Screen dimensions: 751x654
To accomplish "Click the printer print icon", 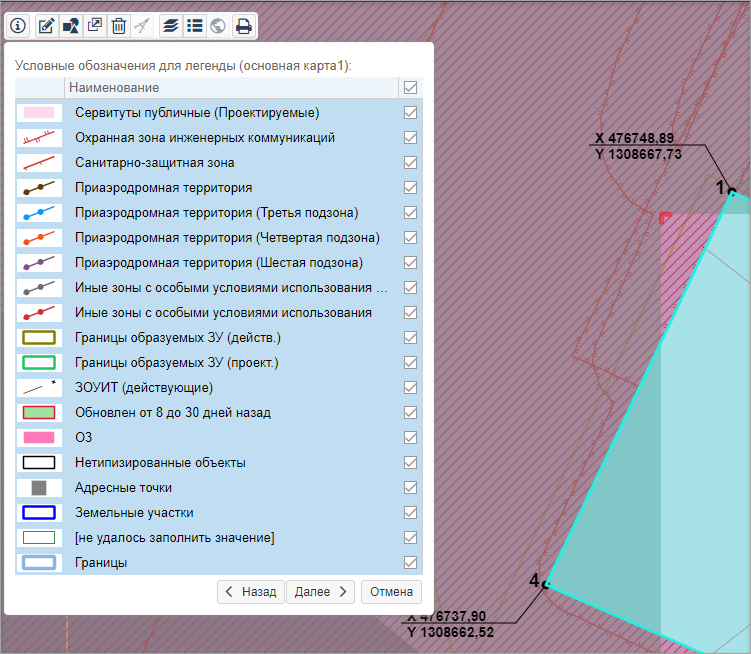I will click(x=243, y=25).
